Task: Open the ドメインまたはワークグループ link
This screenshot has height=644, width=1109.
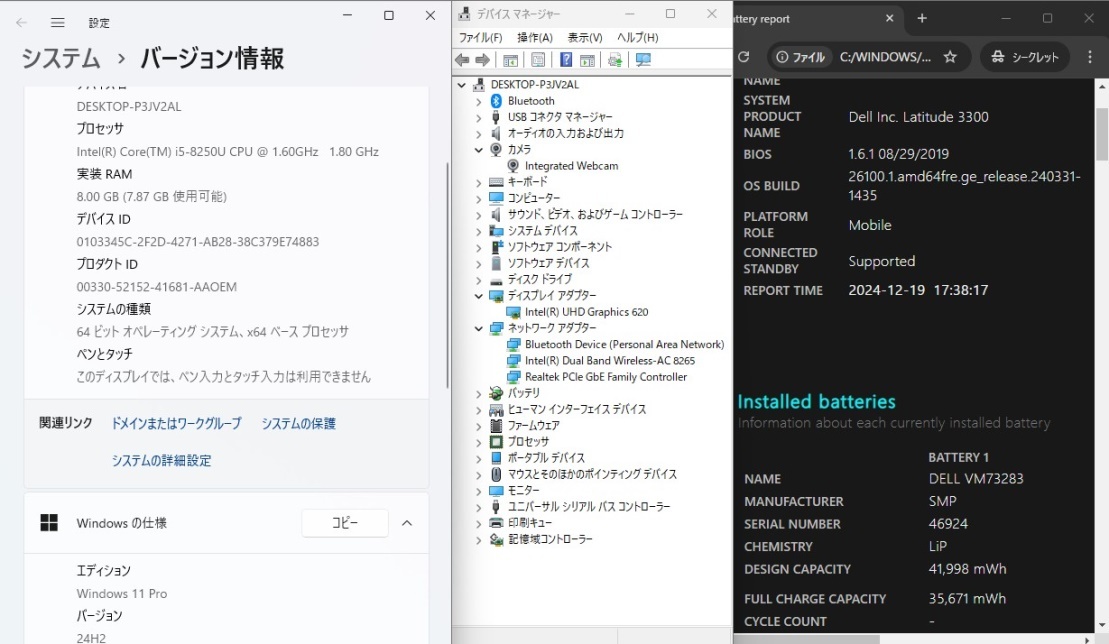Action: tap(176, 423)
